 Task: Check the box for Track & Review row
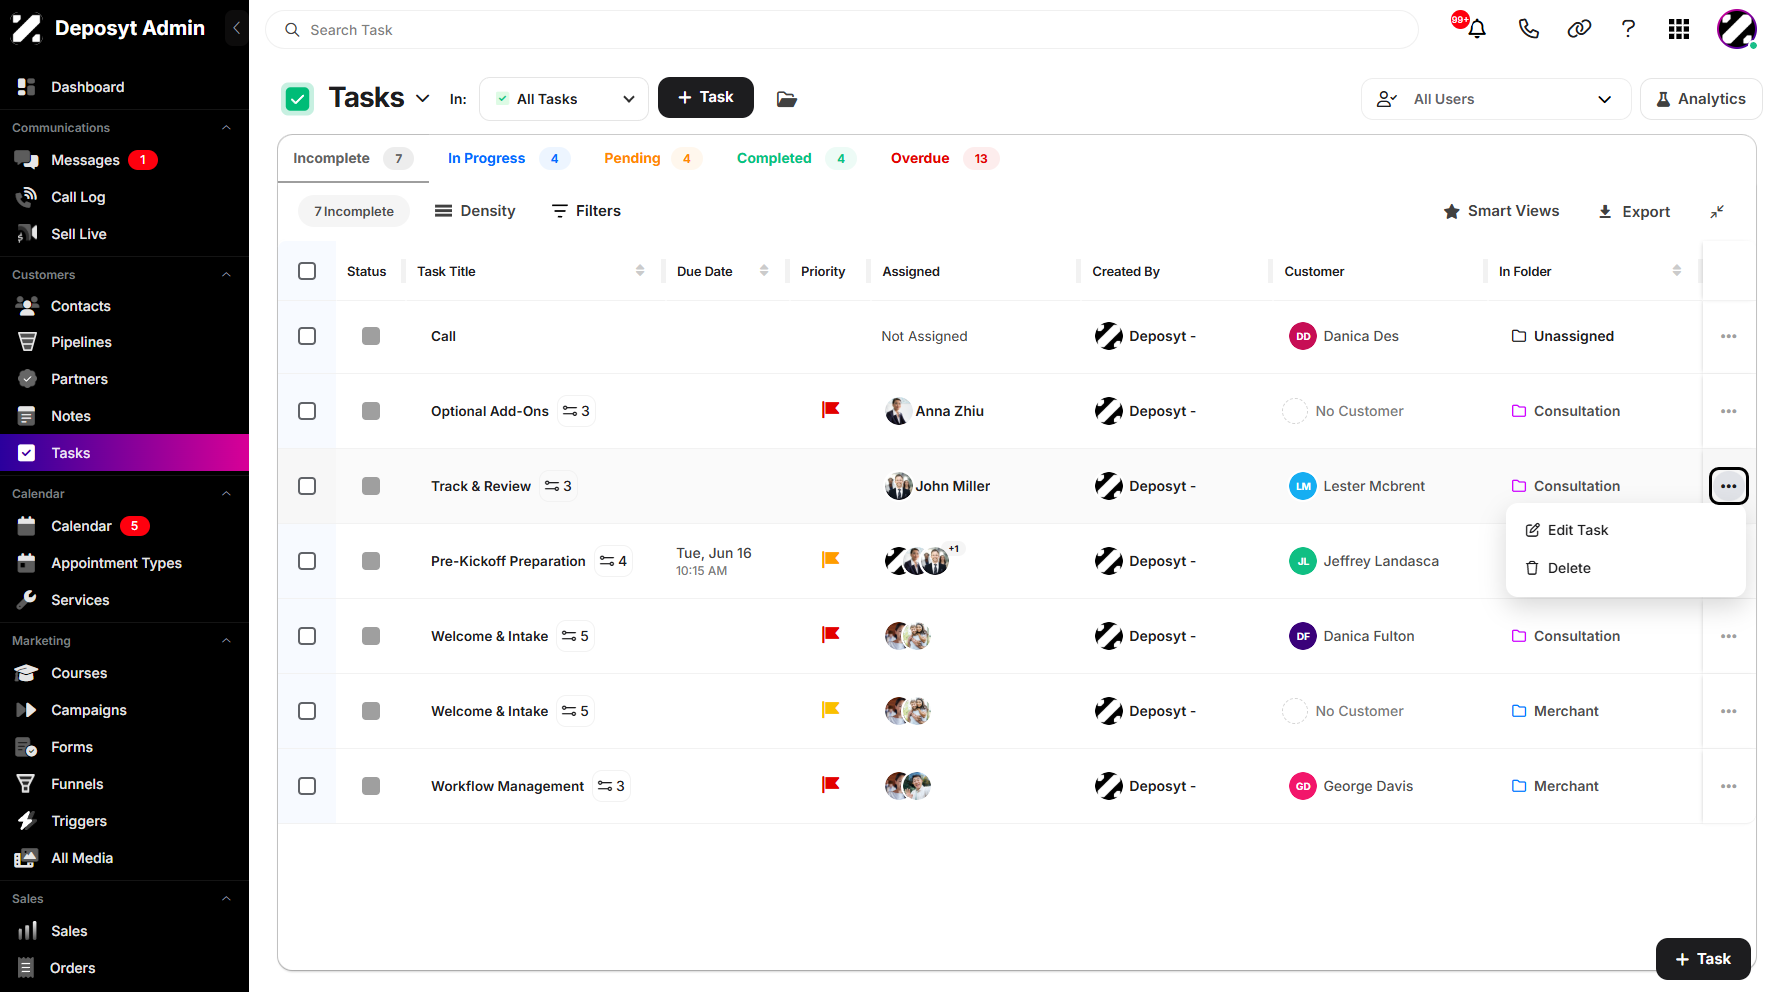307,486
